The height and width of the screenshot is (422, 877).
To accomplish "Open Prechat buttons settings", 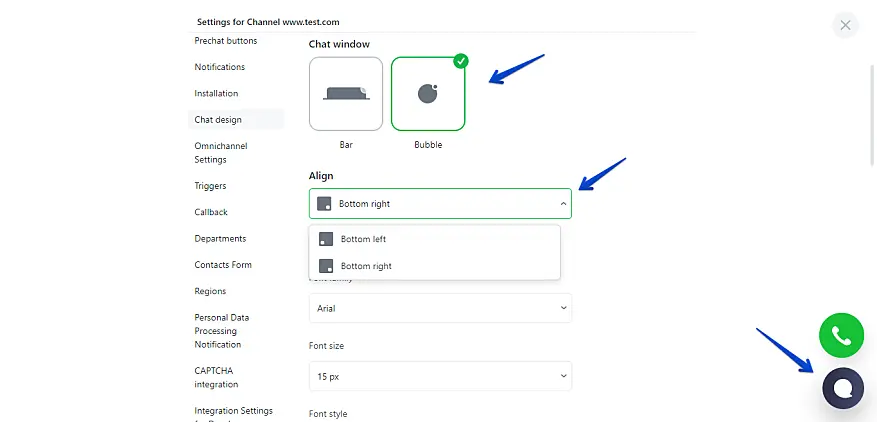I will coord(225,41).
